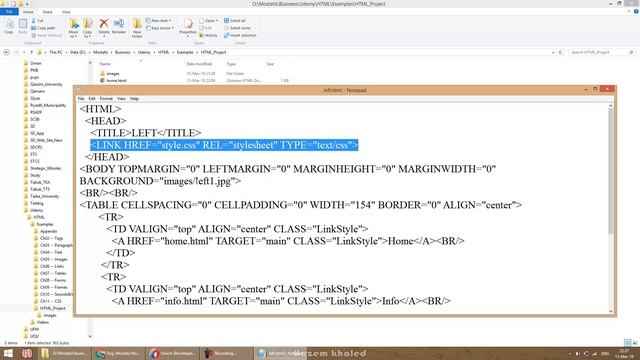Click Business in the address breadcrumb
Viewport: 640px width, 360px height.
(x=122, y=52)
